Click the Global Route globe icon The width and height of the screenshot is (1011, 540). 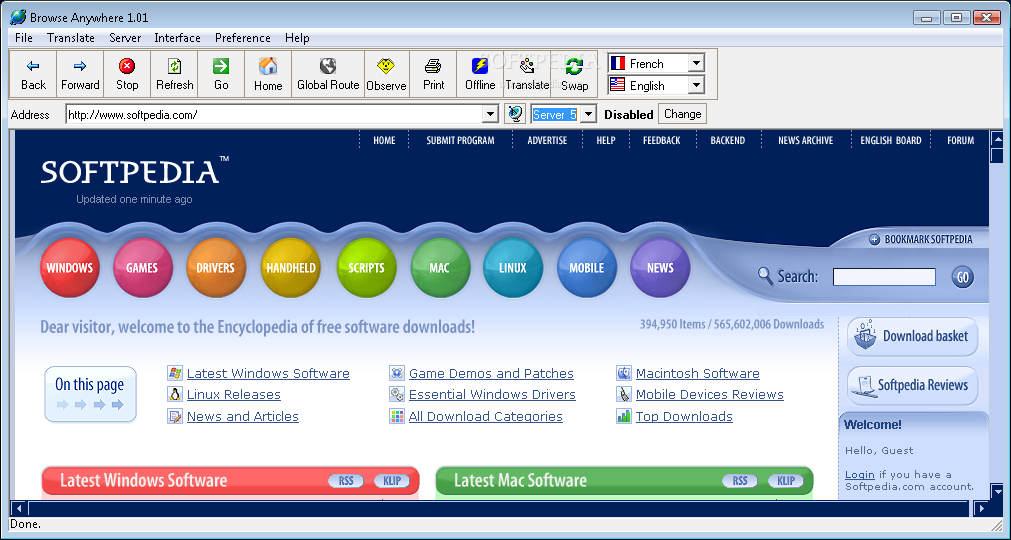328,66
